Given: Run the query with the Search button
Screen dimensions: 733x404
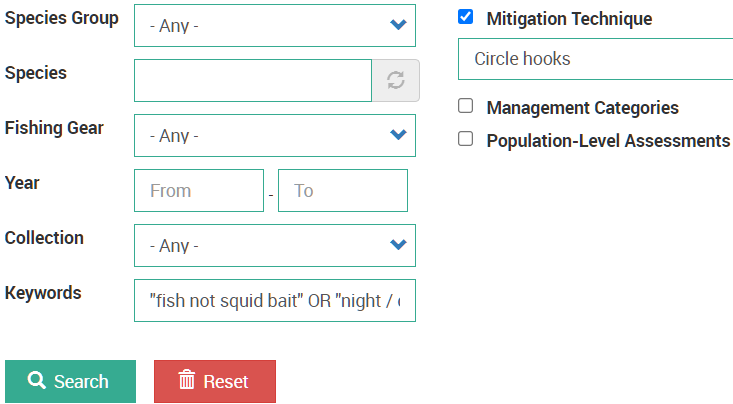Looking at the screenshot, I should pyautogui.click(x=71, y=382).
